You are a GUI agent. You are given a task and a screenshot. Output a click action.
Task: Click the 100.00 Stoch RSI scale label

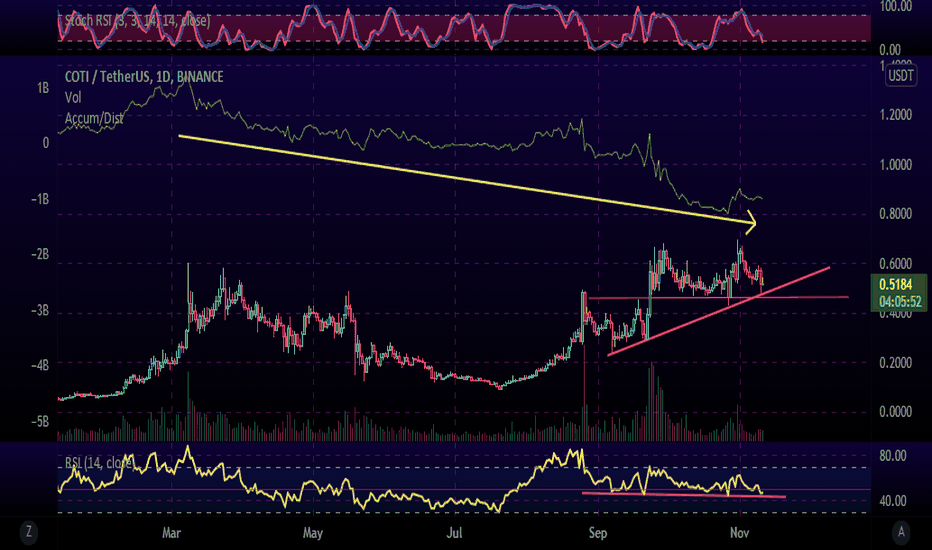[895, 7]
